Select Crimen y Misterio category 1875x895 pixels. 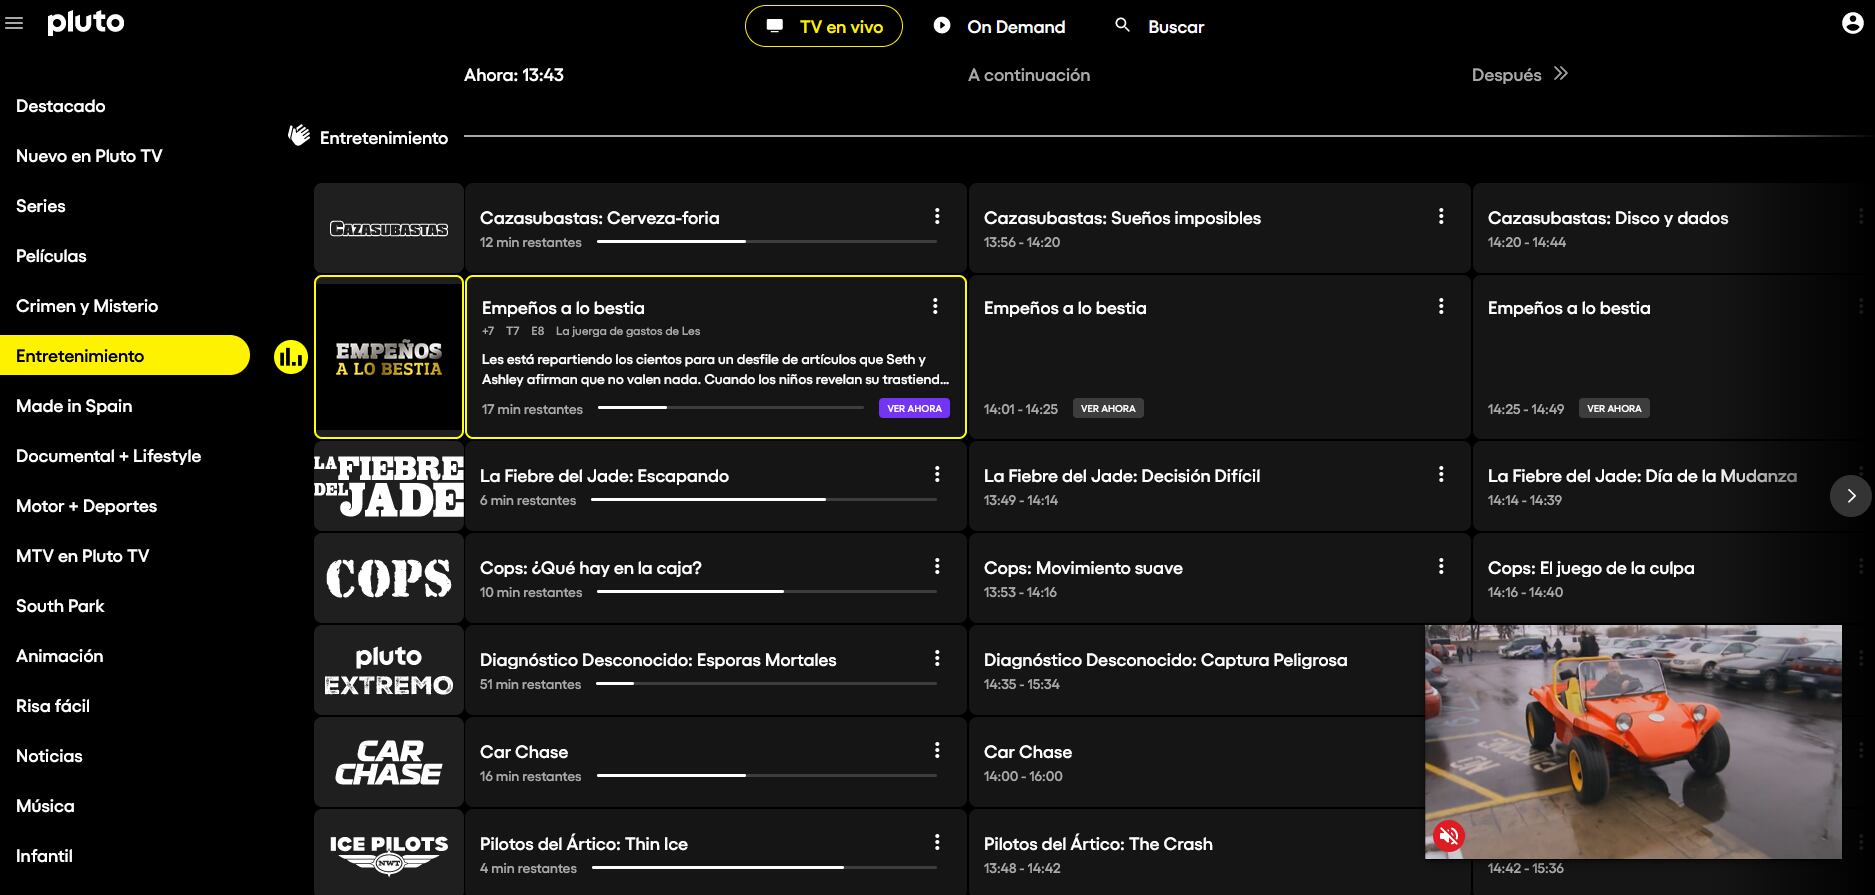pos(87,306)
